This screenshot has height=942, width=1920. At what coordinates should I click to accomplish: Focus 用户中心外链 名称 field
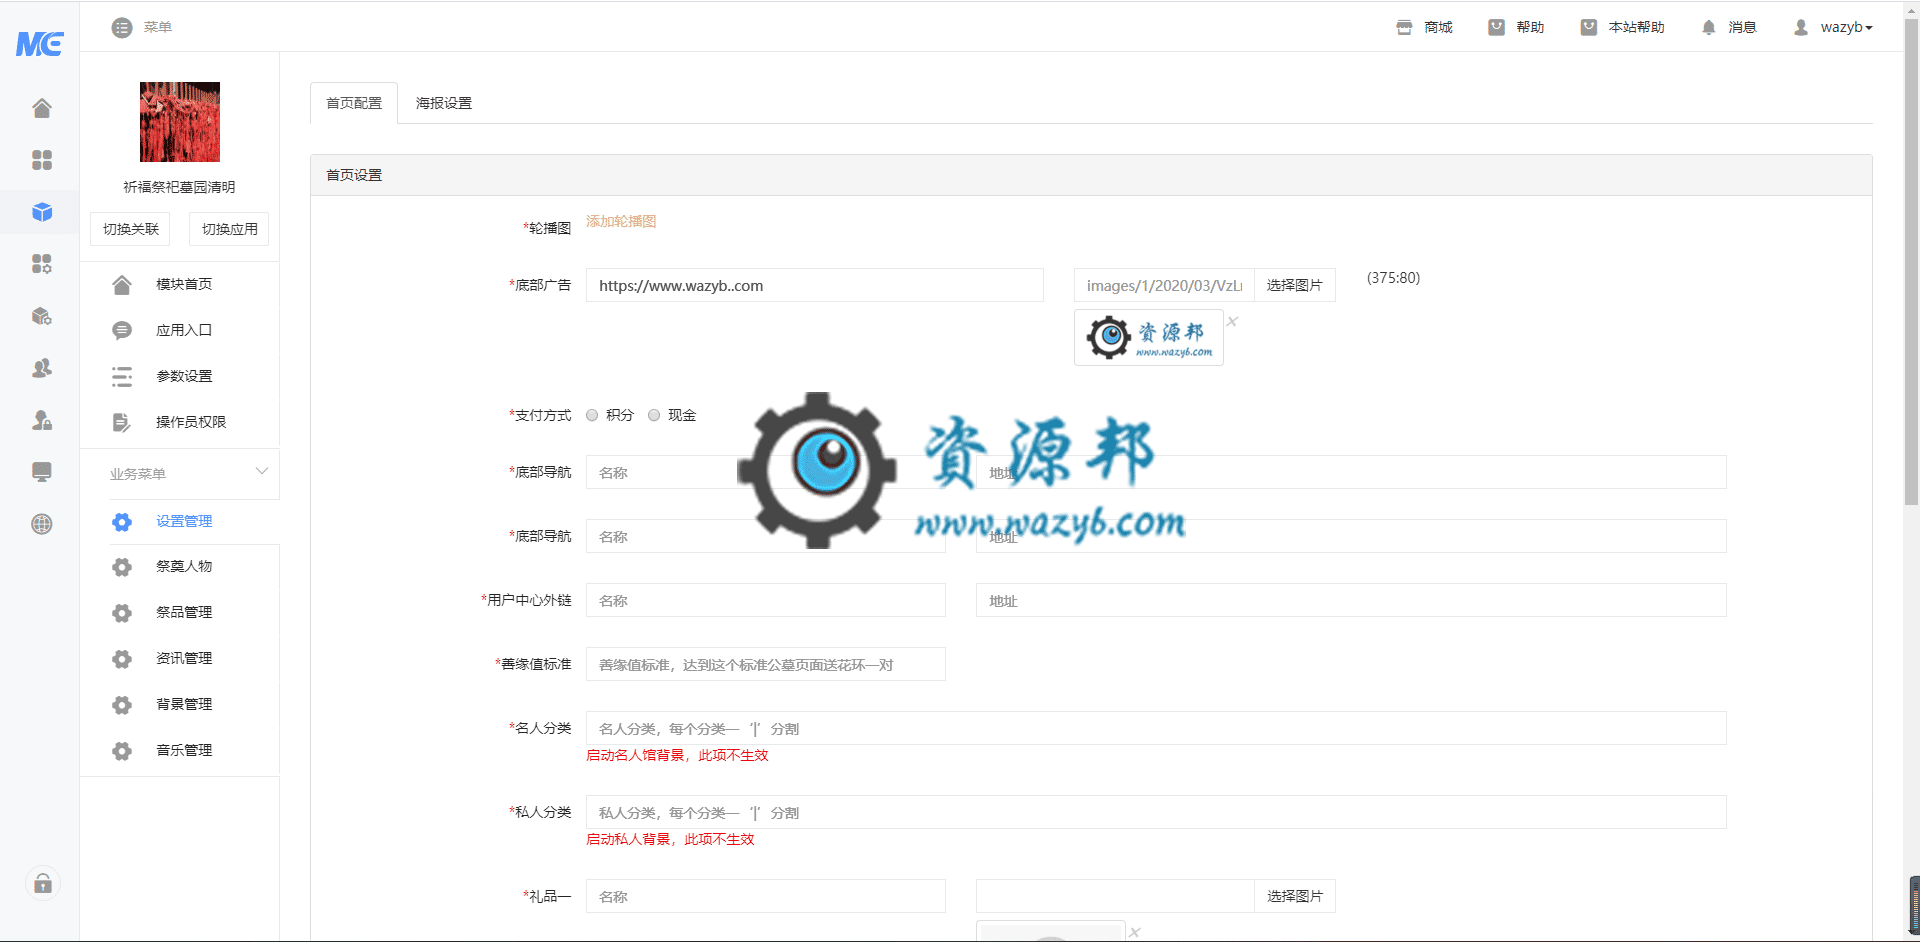pyautogui.click(x=766, y=600)
